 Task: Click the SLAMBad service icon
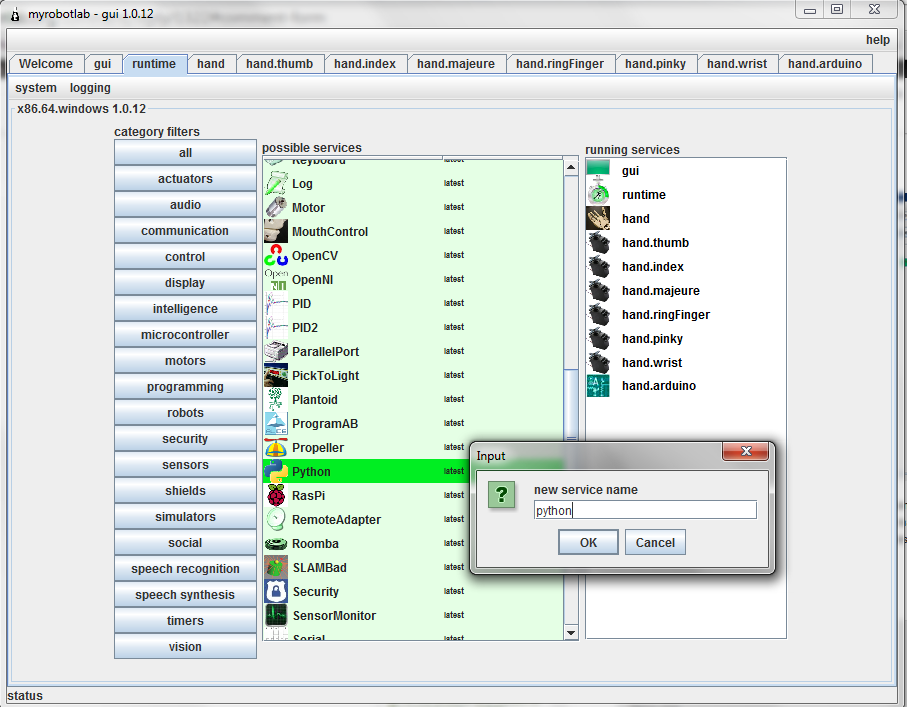pyautogui.click(x=276, y=568)
